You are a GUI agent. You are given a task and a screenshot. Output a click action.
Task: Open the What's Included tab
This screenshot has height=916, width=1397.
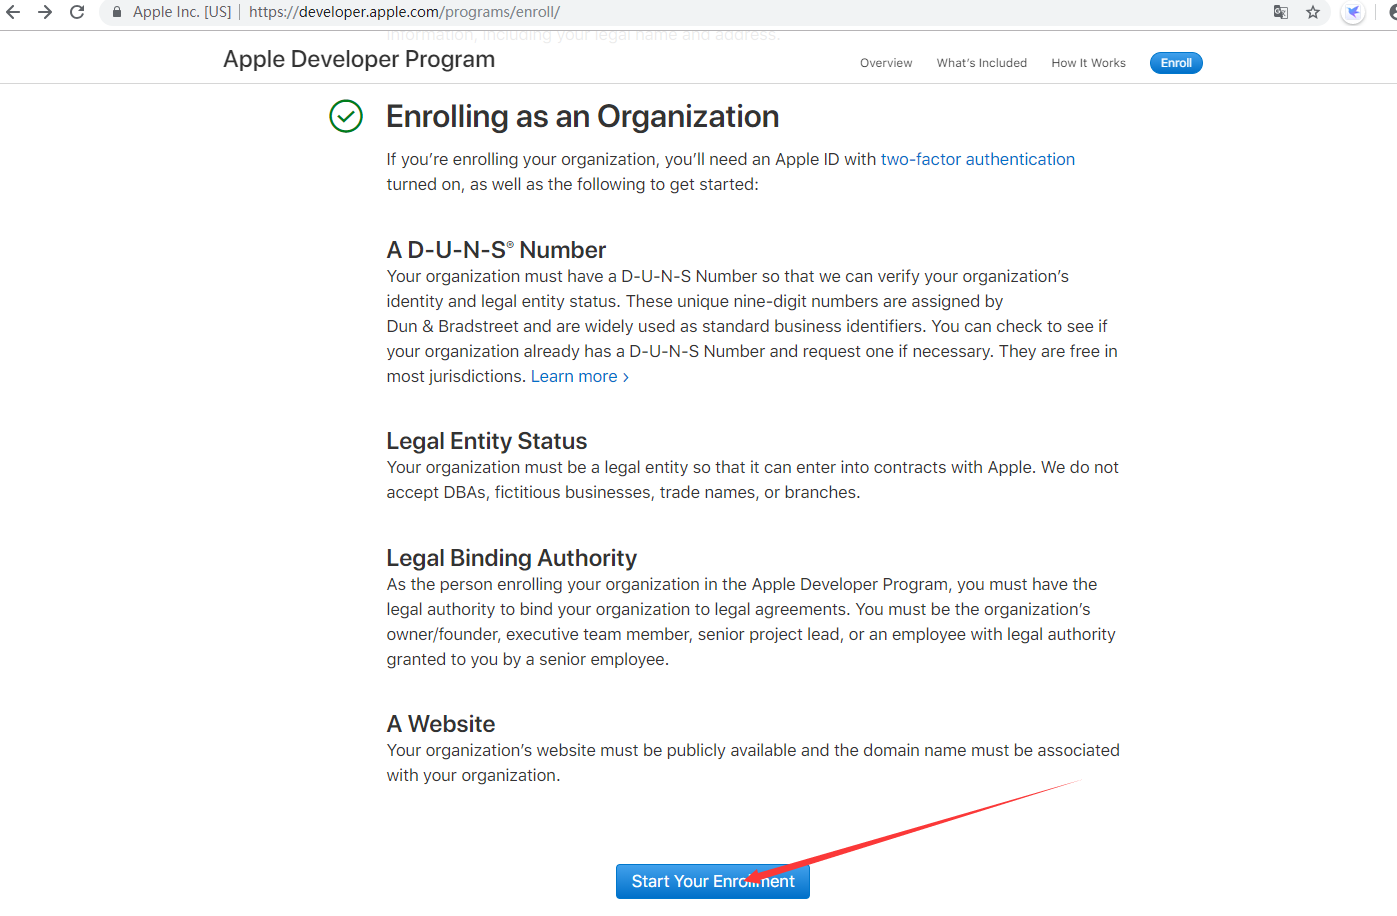[982, 63]
